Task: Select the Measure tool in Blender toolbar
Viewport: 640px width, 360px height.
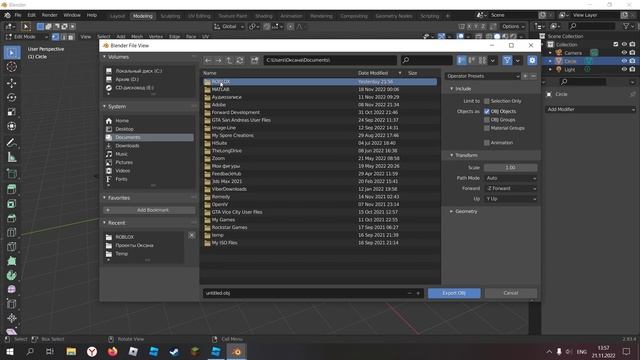Action: click(12, 157)
